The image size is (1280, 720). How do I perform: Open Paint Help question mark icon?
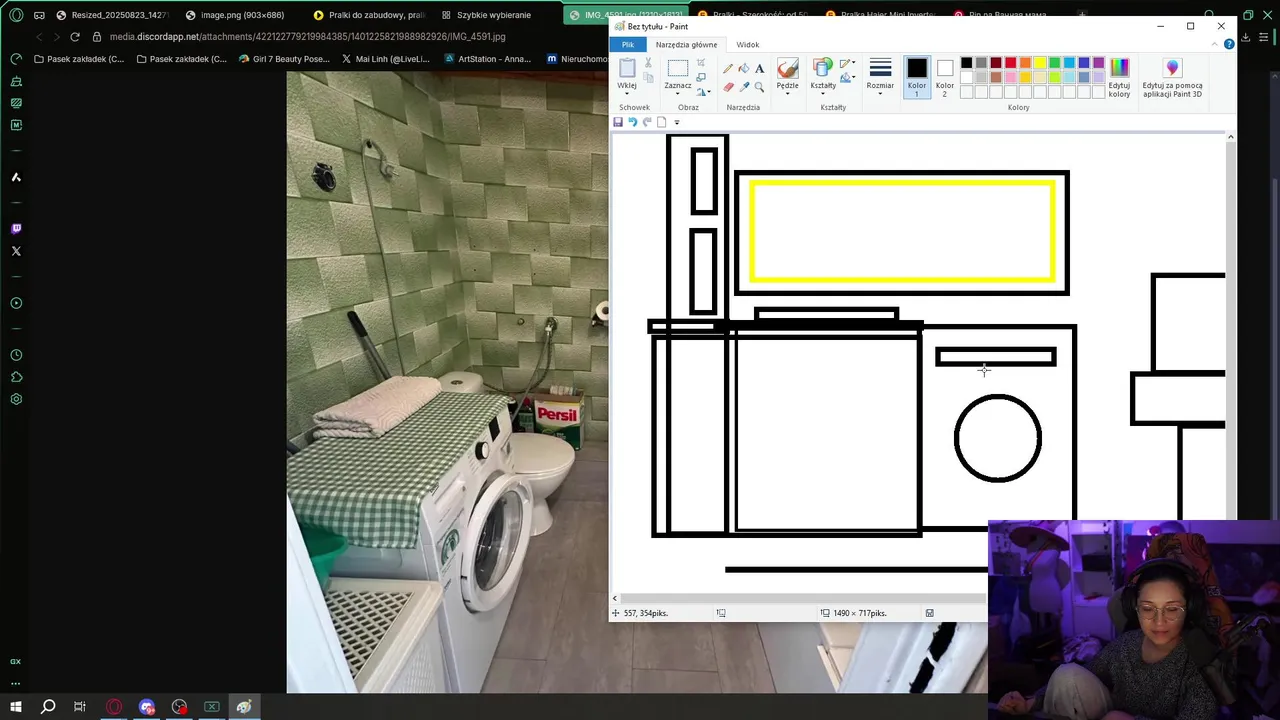coord(1229,44)
